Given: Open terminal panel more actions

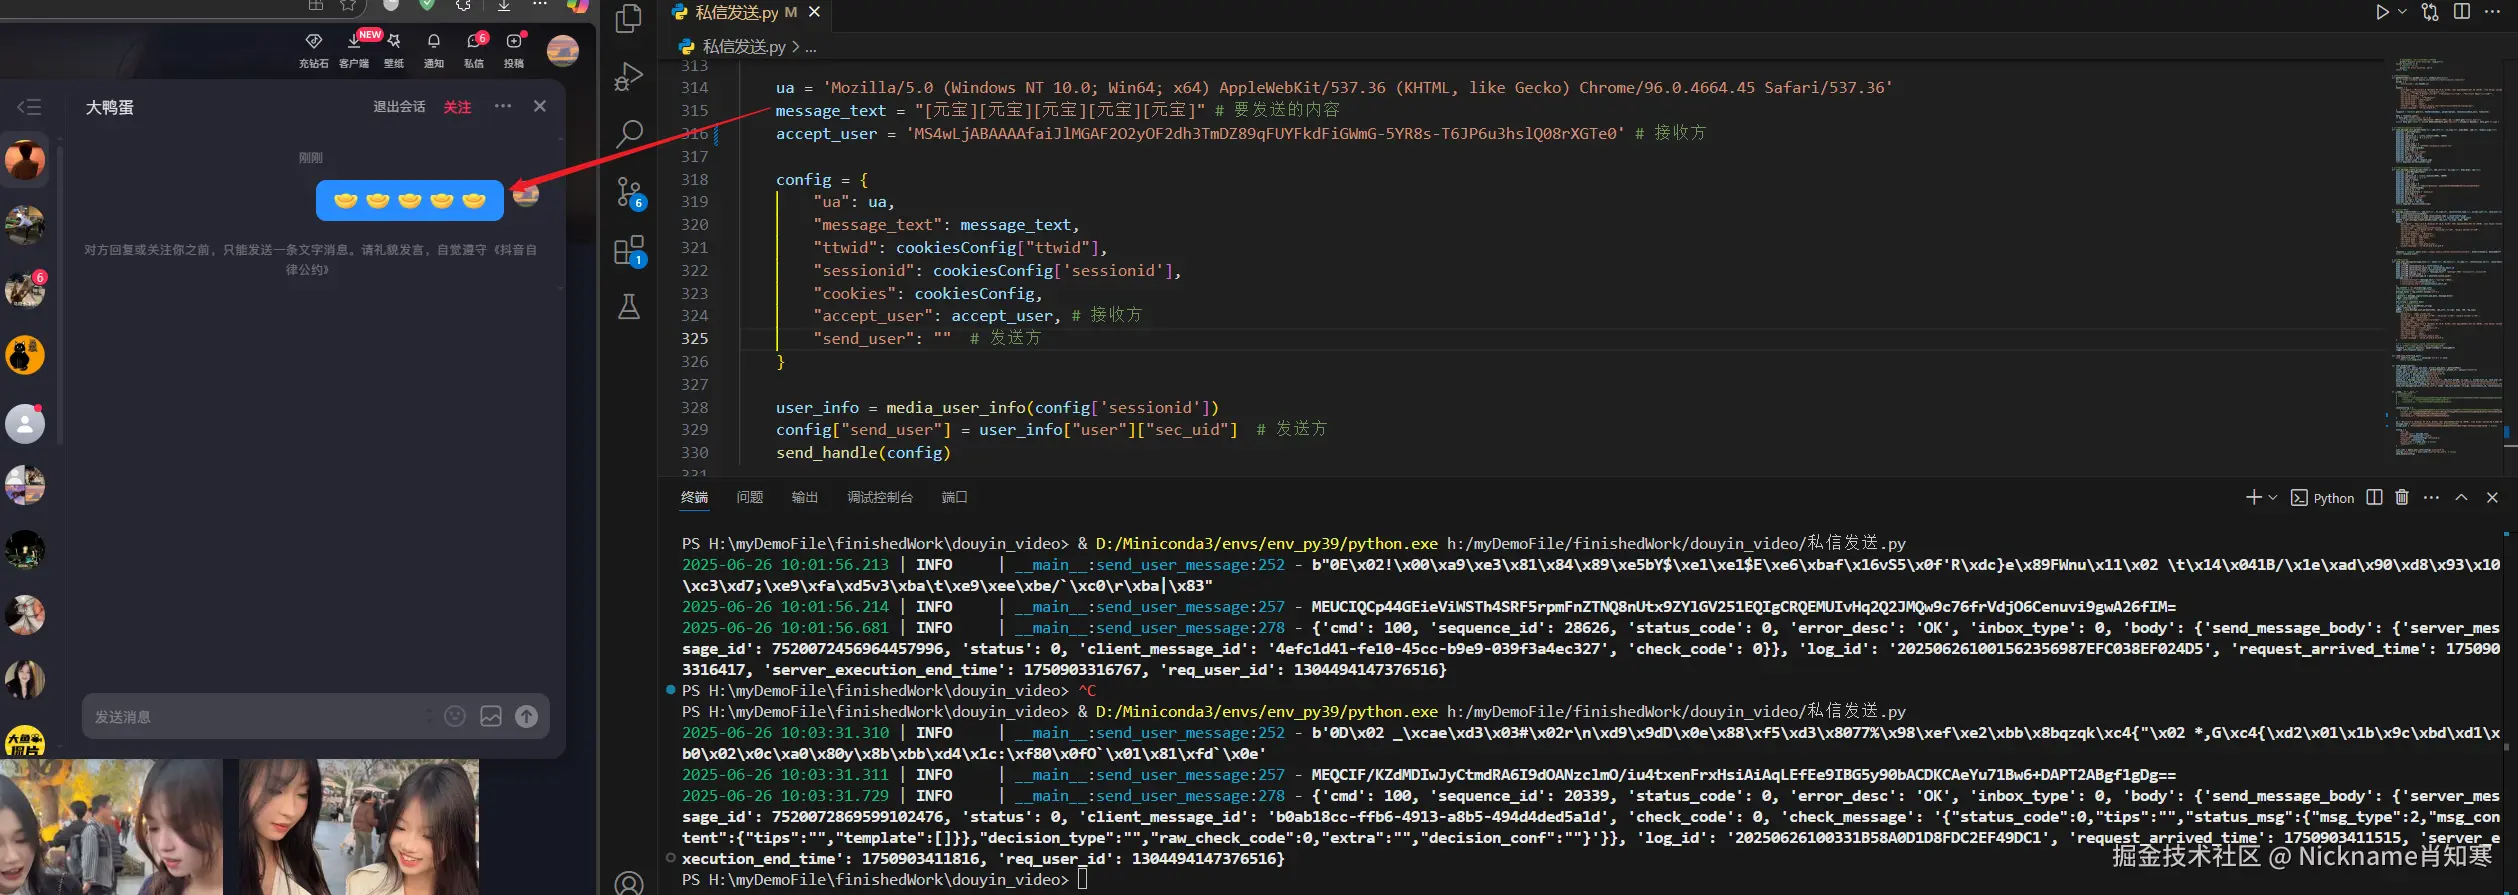Looking at the screenshot, I should (2432, 497).
